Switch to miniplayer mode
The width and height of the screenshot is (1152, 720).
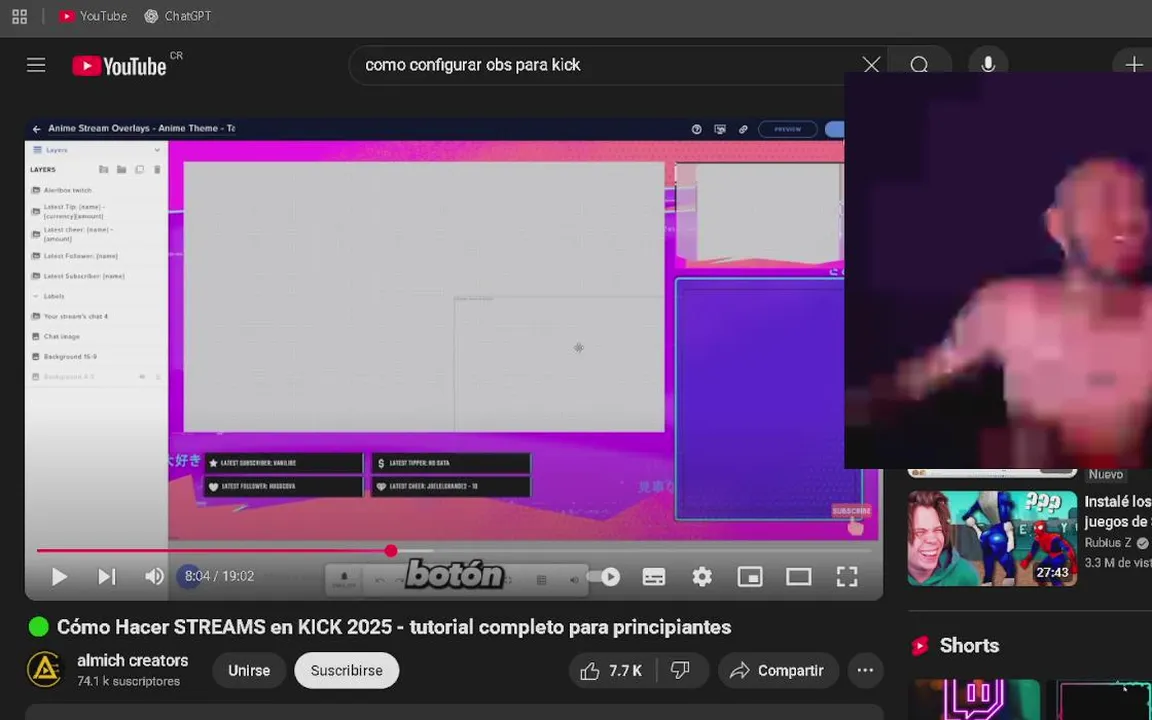point(750,577)
